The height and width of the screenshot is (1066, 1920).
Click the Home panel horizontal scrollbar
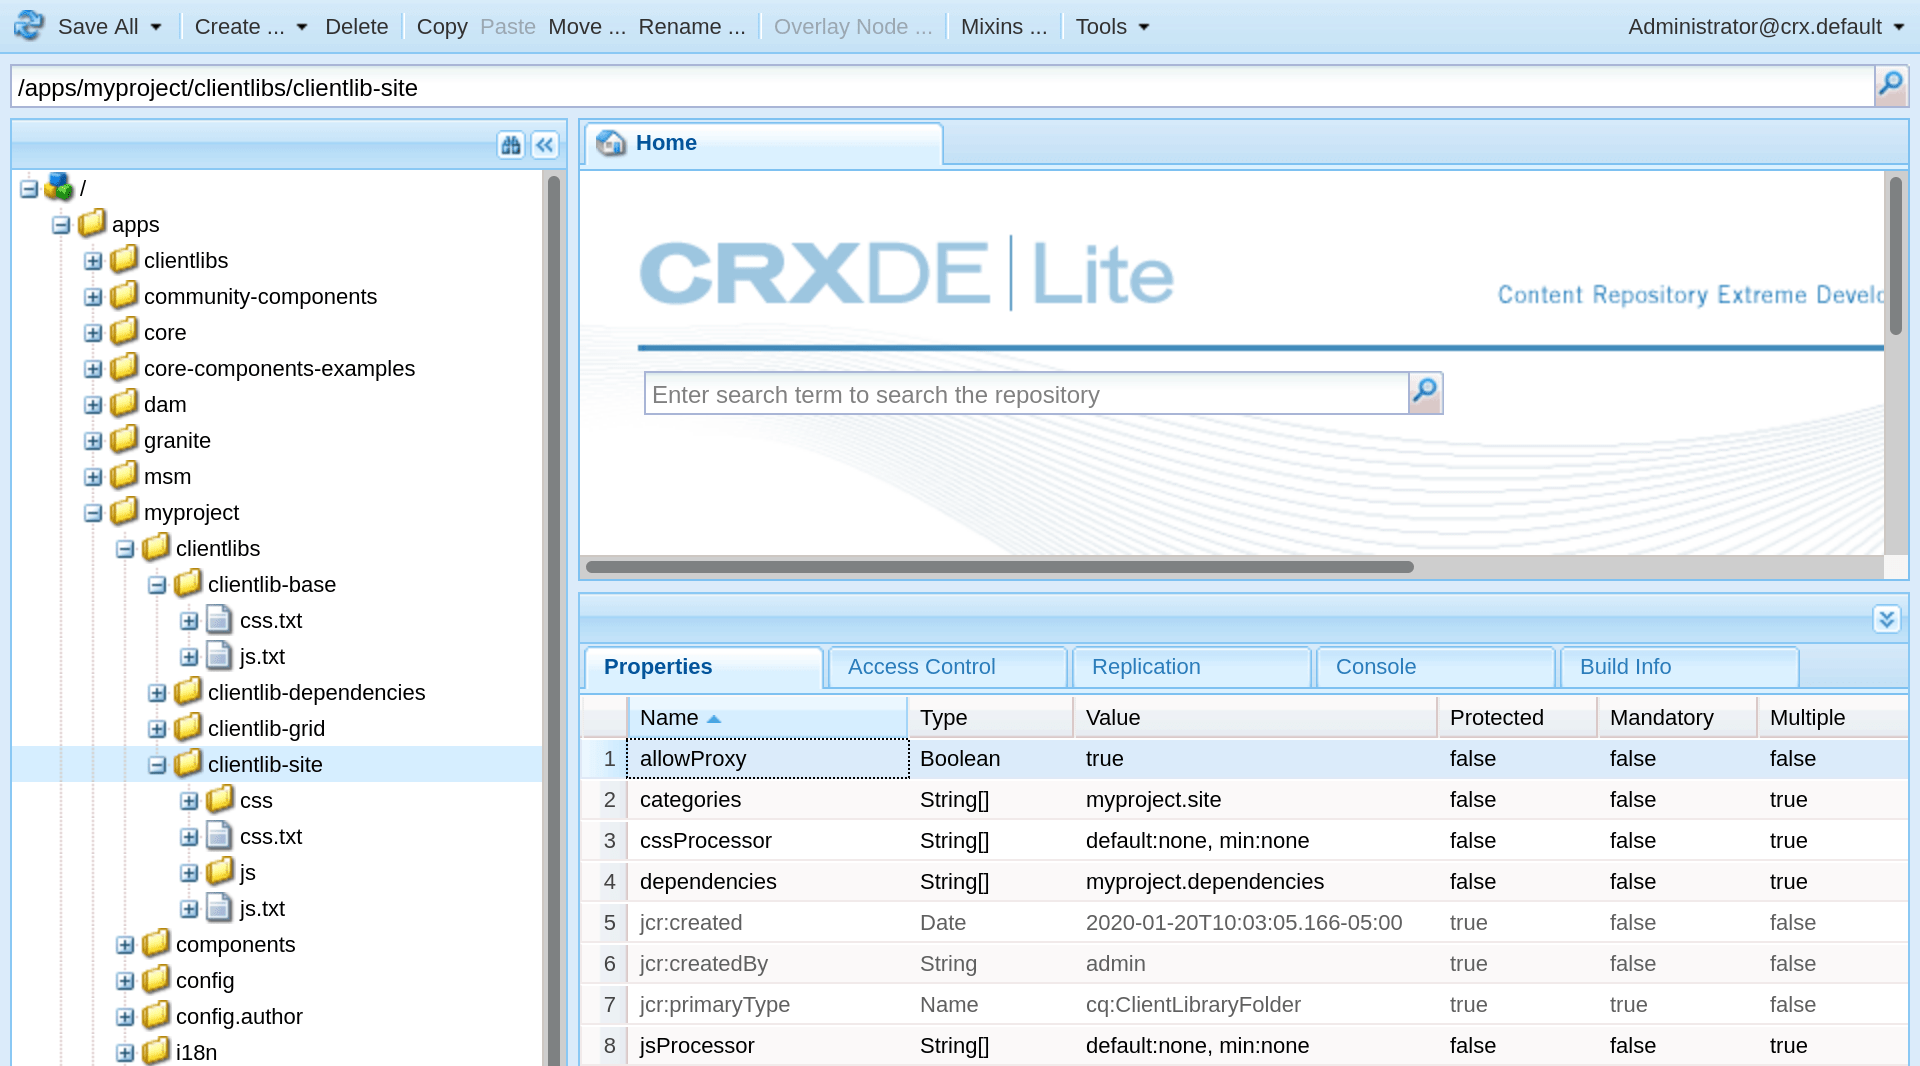pyautogui.click(x=1000, y=567)
